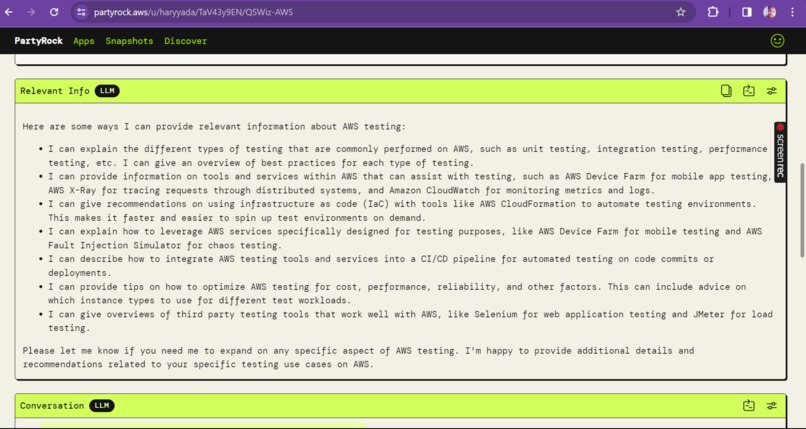Click the Conversation widget title
The image size is (806, 429).
(x=52, y=405)
